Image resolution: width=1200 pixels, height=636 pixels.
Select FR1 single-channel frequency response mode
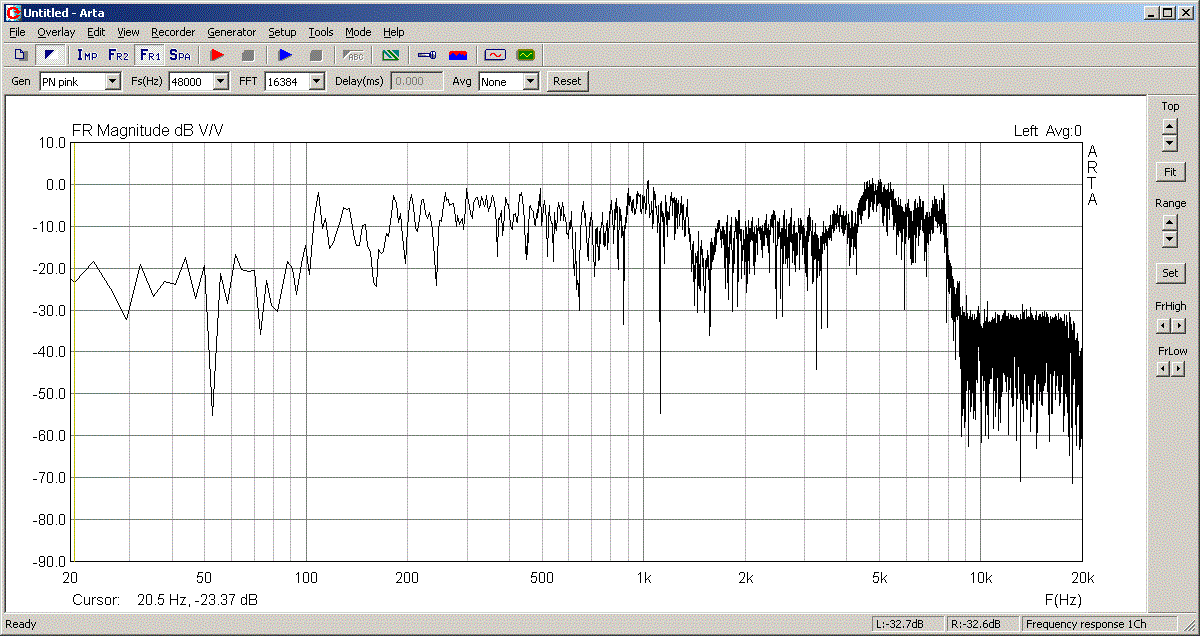click(x=149, y=55)
